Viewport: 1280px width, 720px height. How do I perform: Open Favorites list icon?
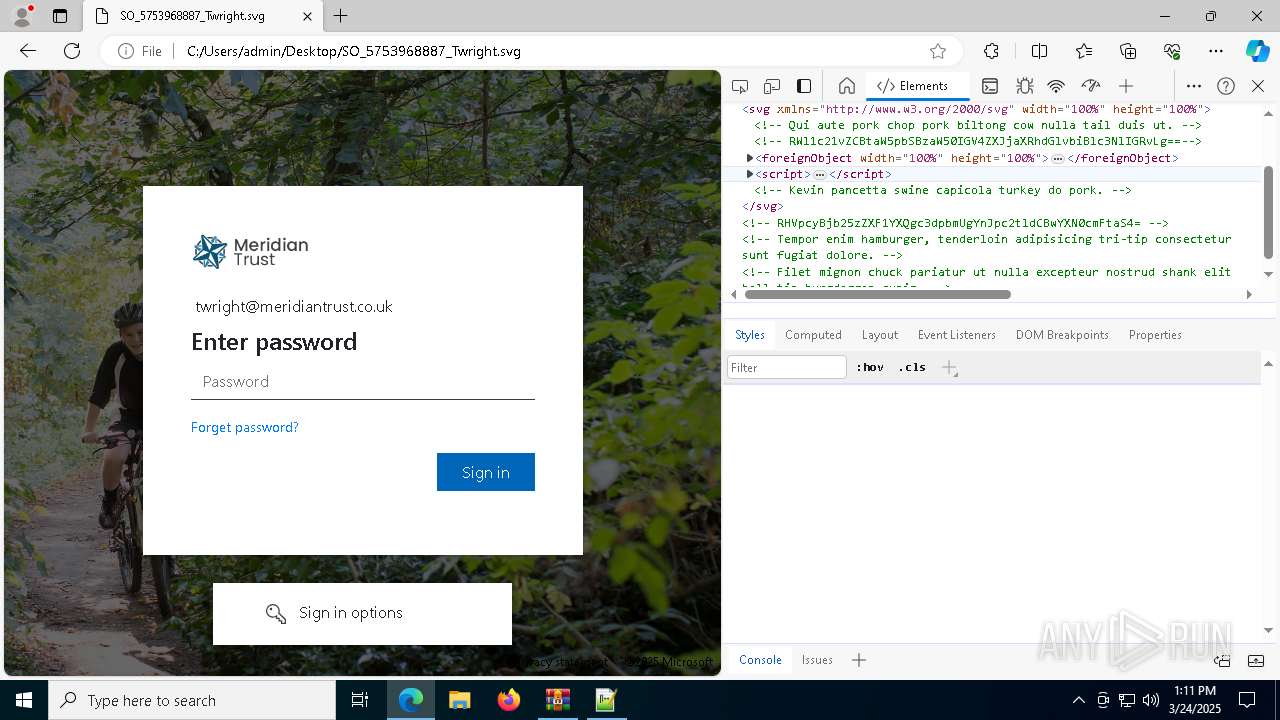pyautogui.click(x=1084, y=51)
